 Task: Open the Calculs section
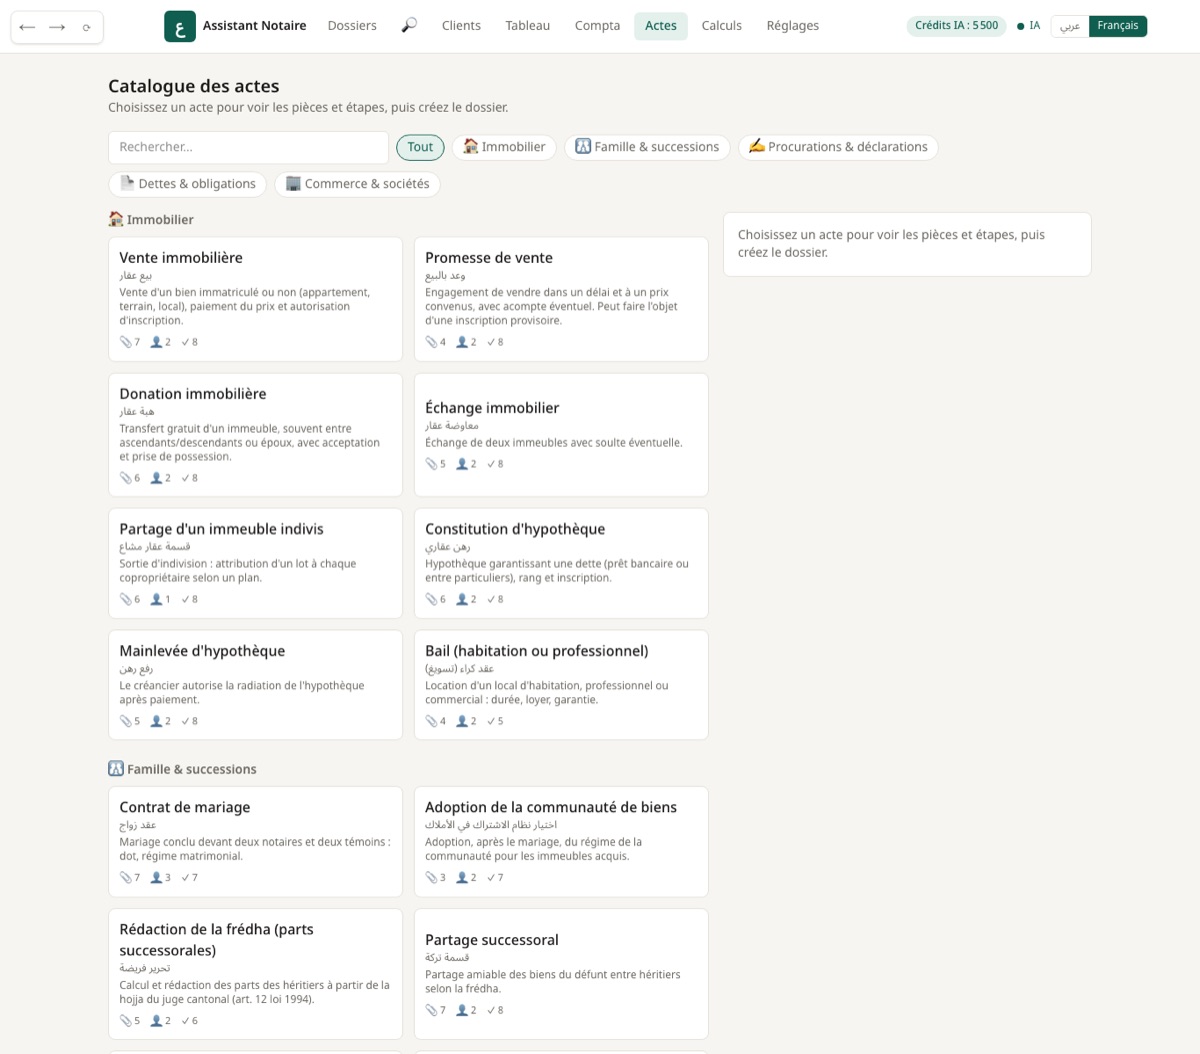tap(721, 26)
